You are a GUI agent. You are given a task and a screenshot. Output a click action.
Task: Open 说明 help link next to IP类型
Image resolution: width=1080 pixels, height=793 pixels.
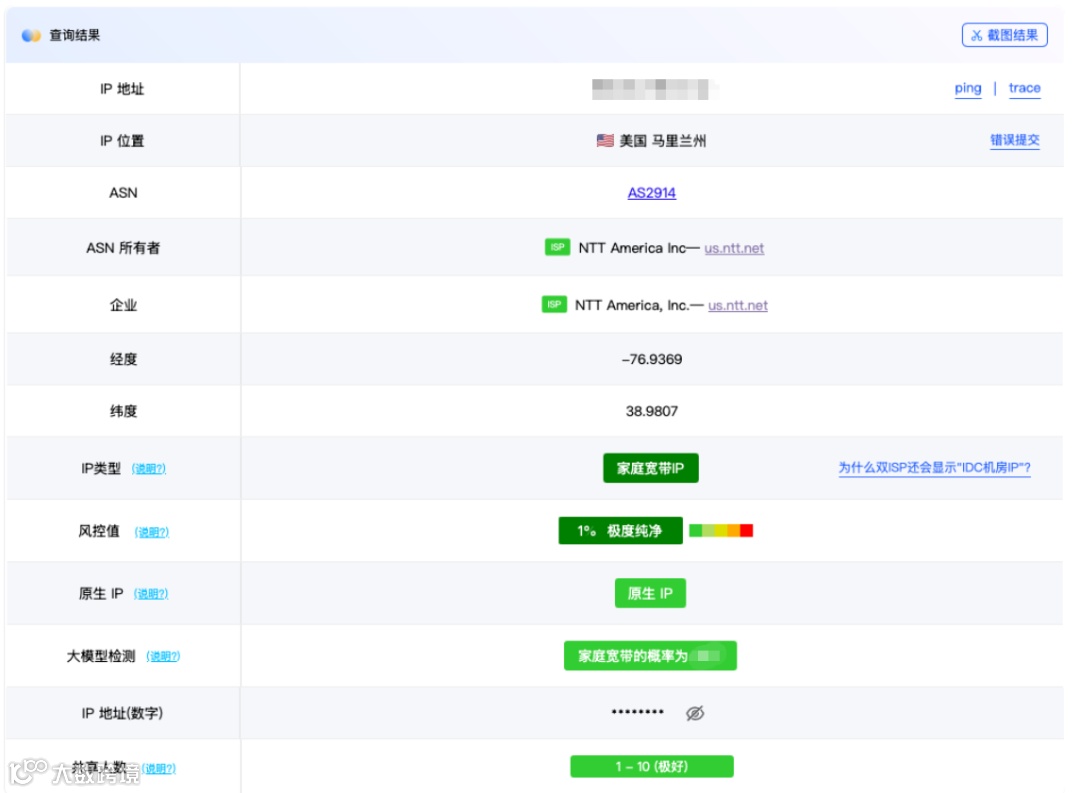tap(149, 468)
